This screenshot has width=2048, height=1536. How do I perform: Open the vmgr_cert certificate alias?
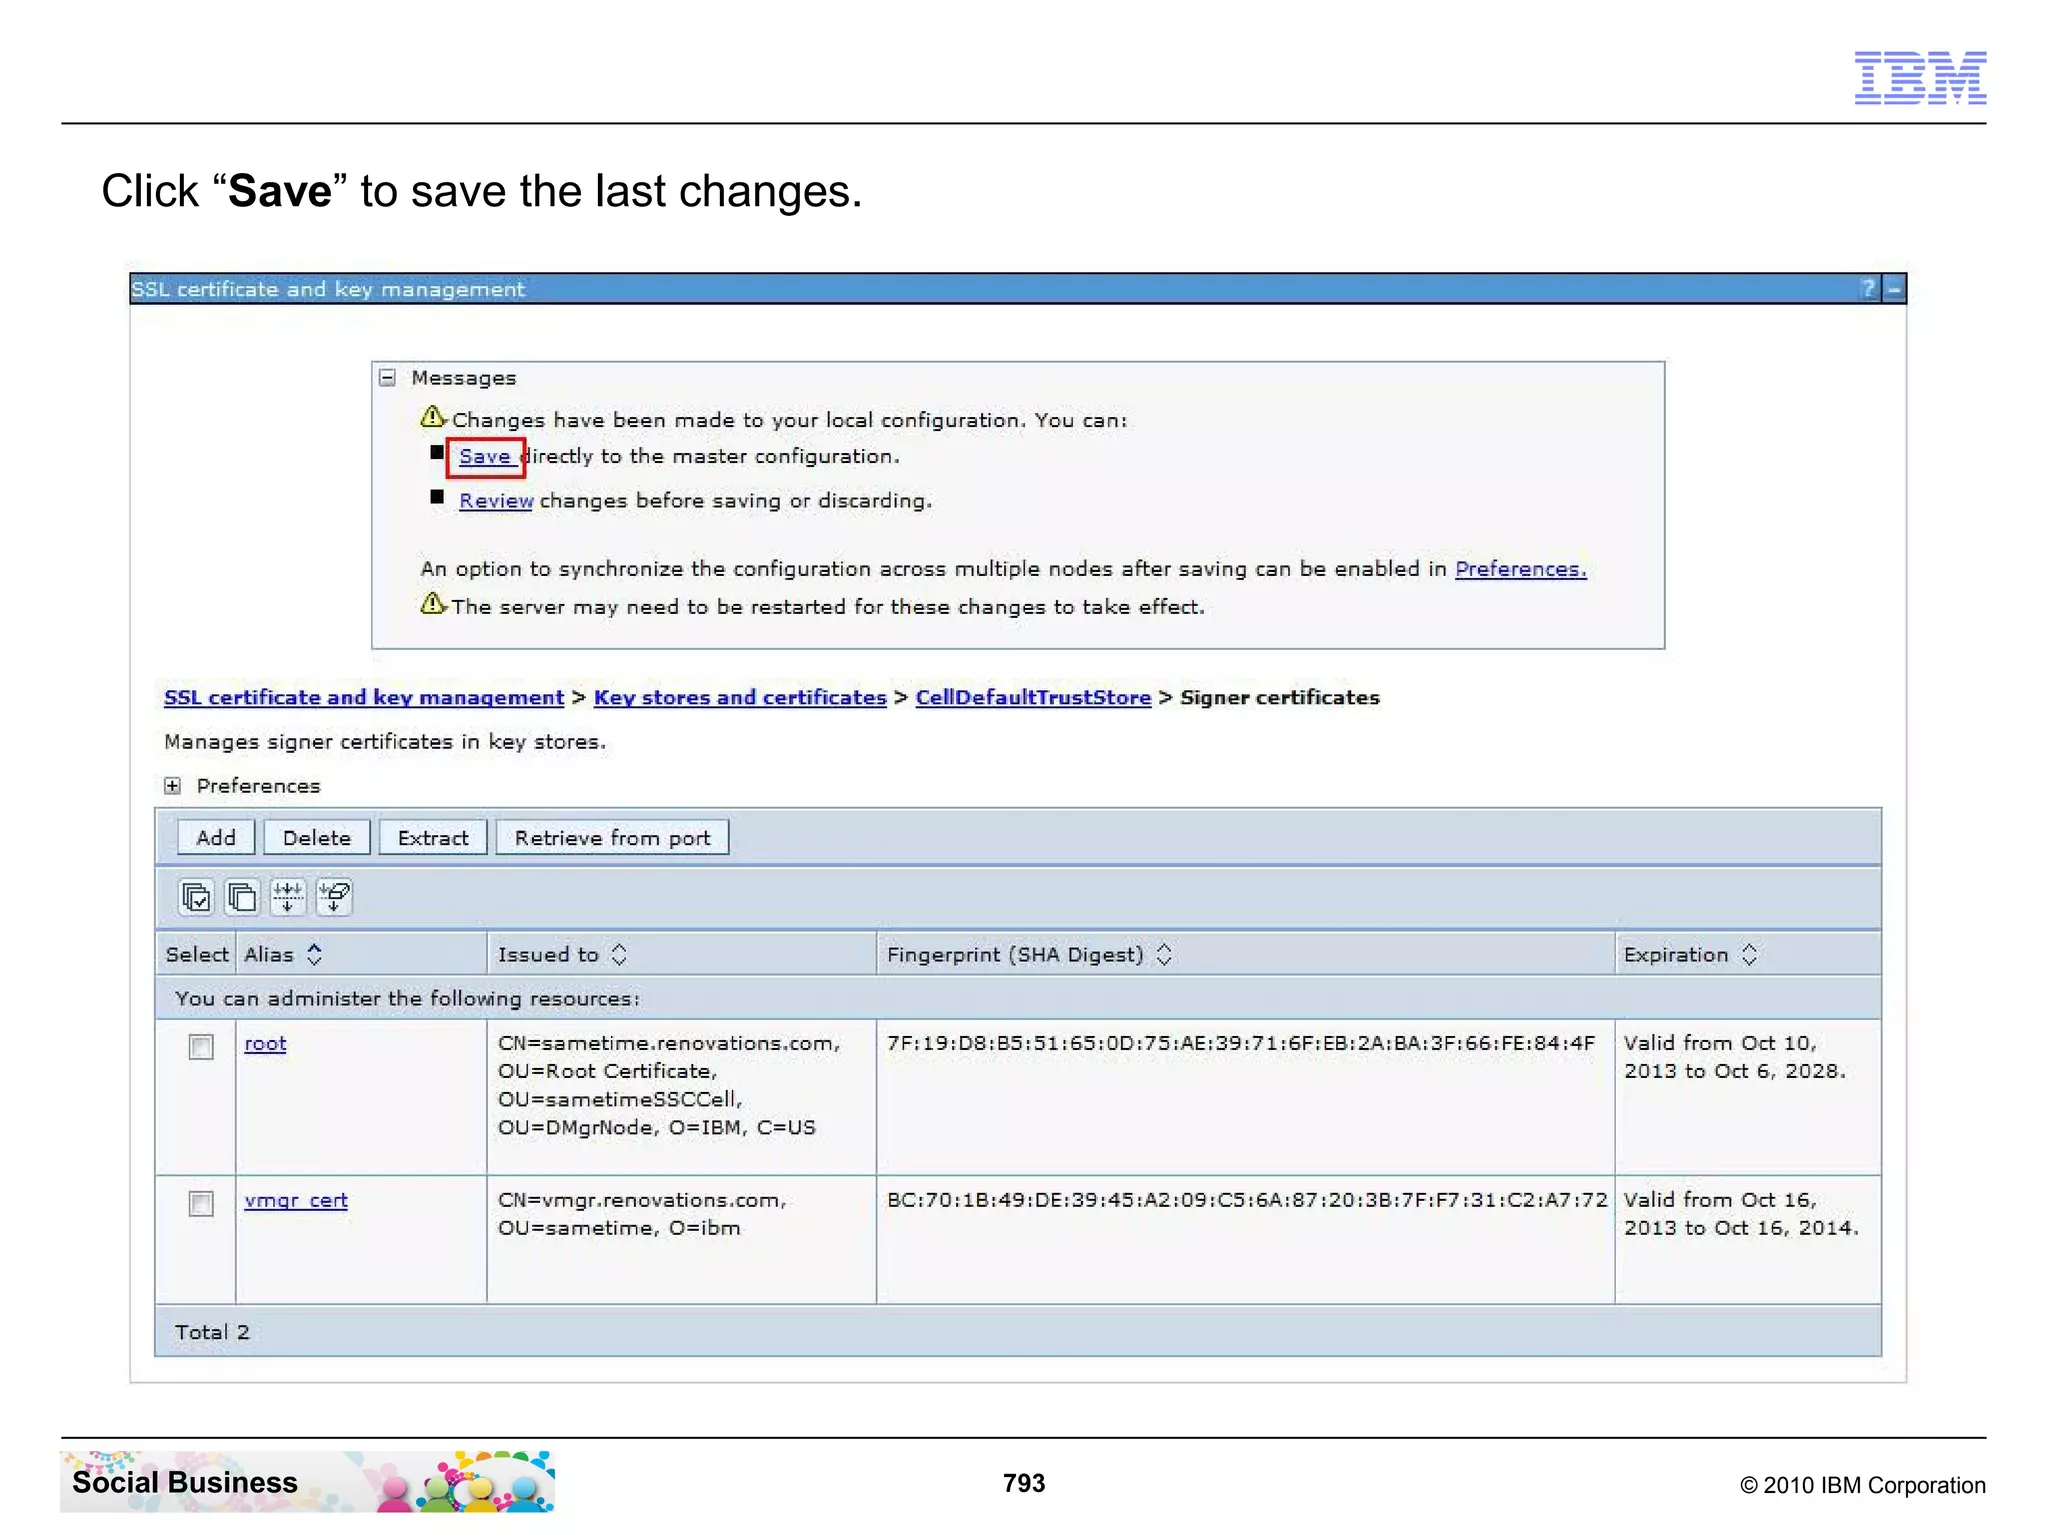pos(296,1200)
